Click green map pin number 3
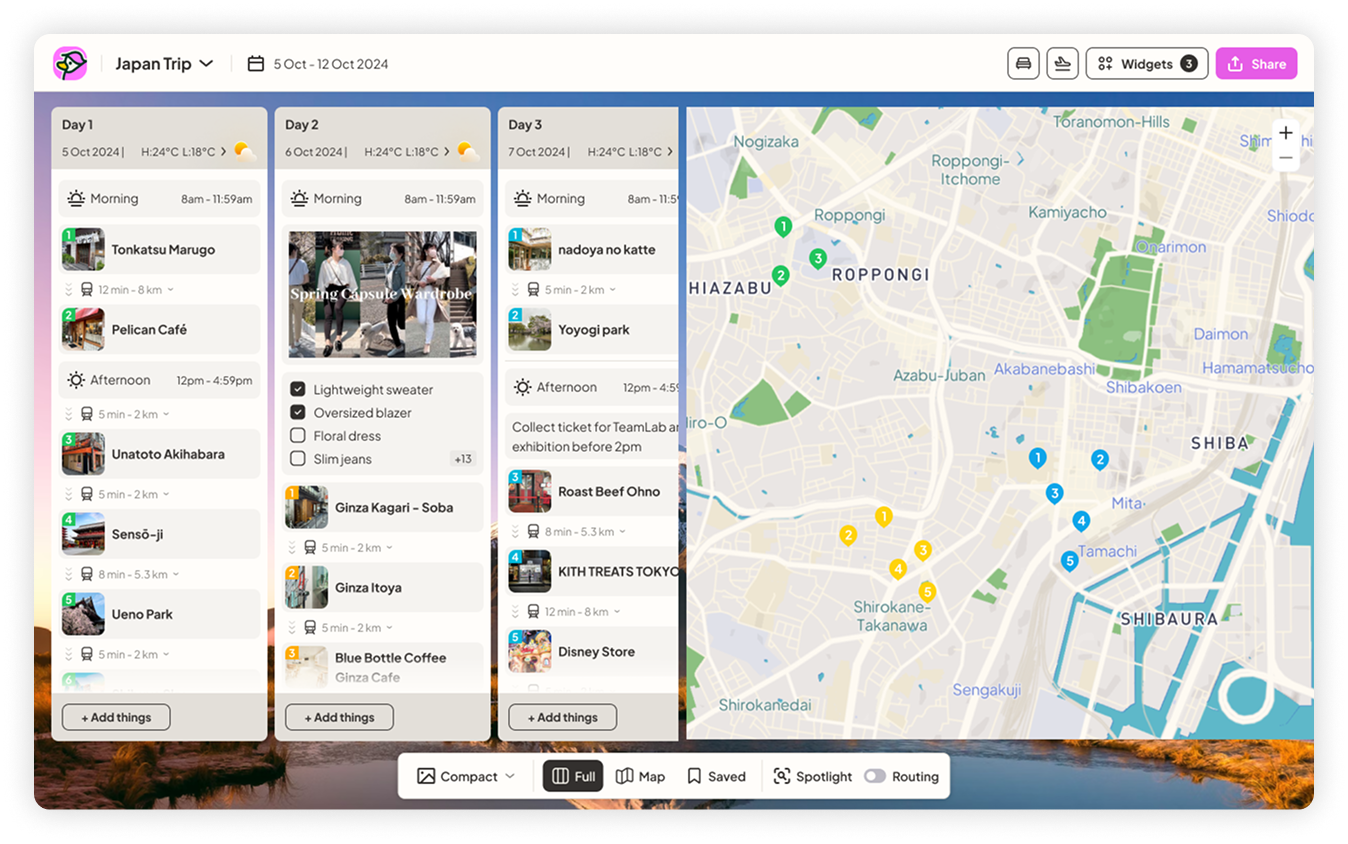This screenshot has height=844, width=1348. pos(817,259)
